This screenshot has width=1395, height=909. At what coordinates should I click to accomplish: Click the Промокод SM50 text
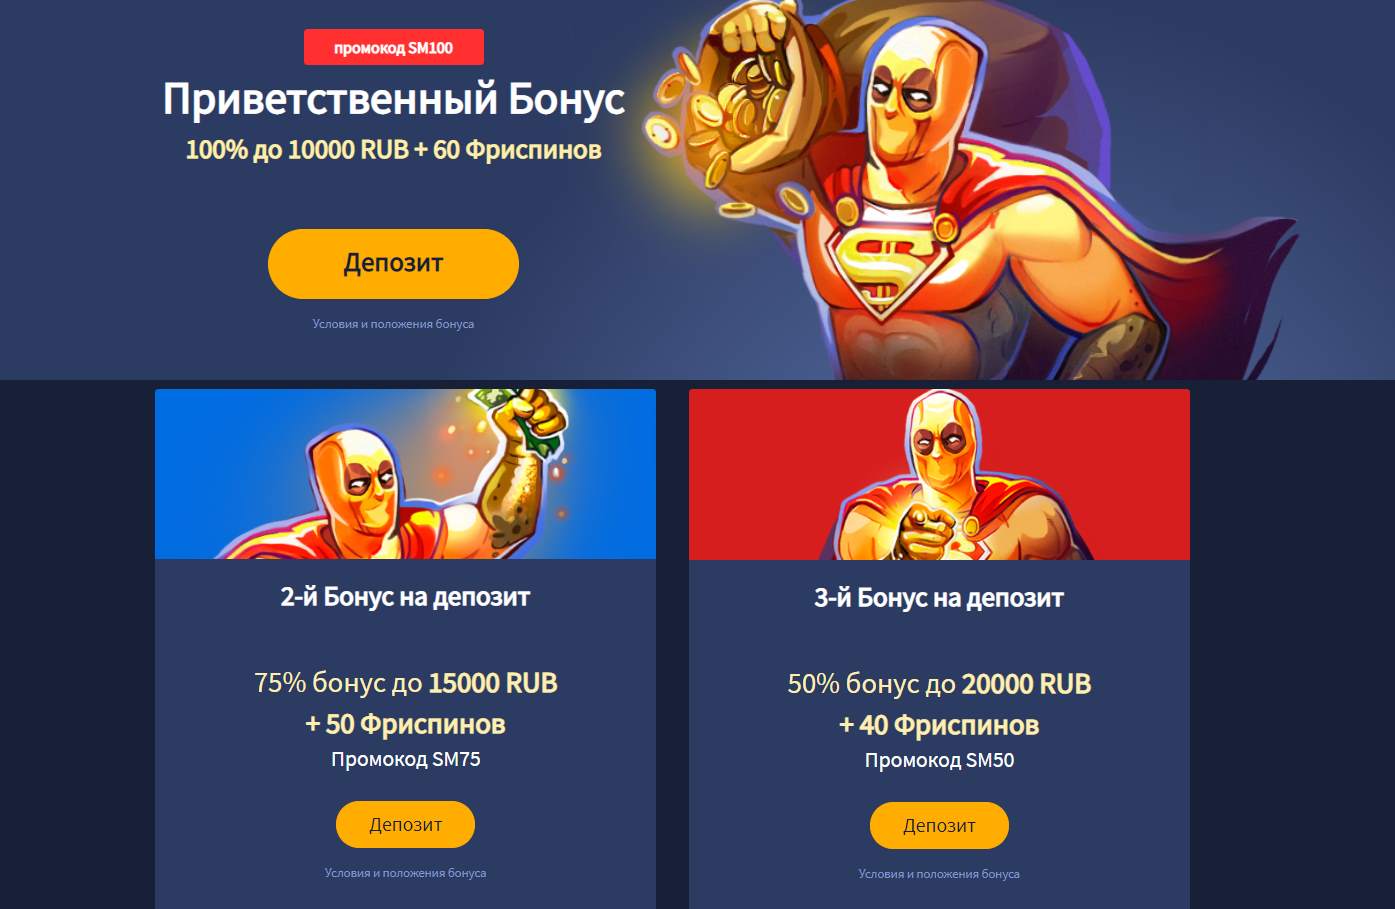[939, 760]
